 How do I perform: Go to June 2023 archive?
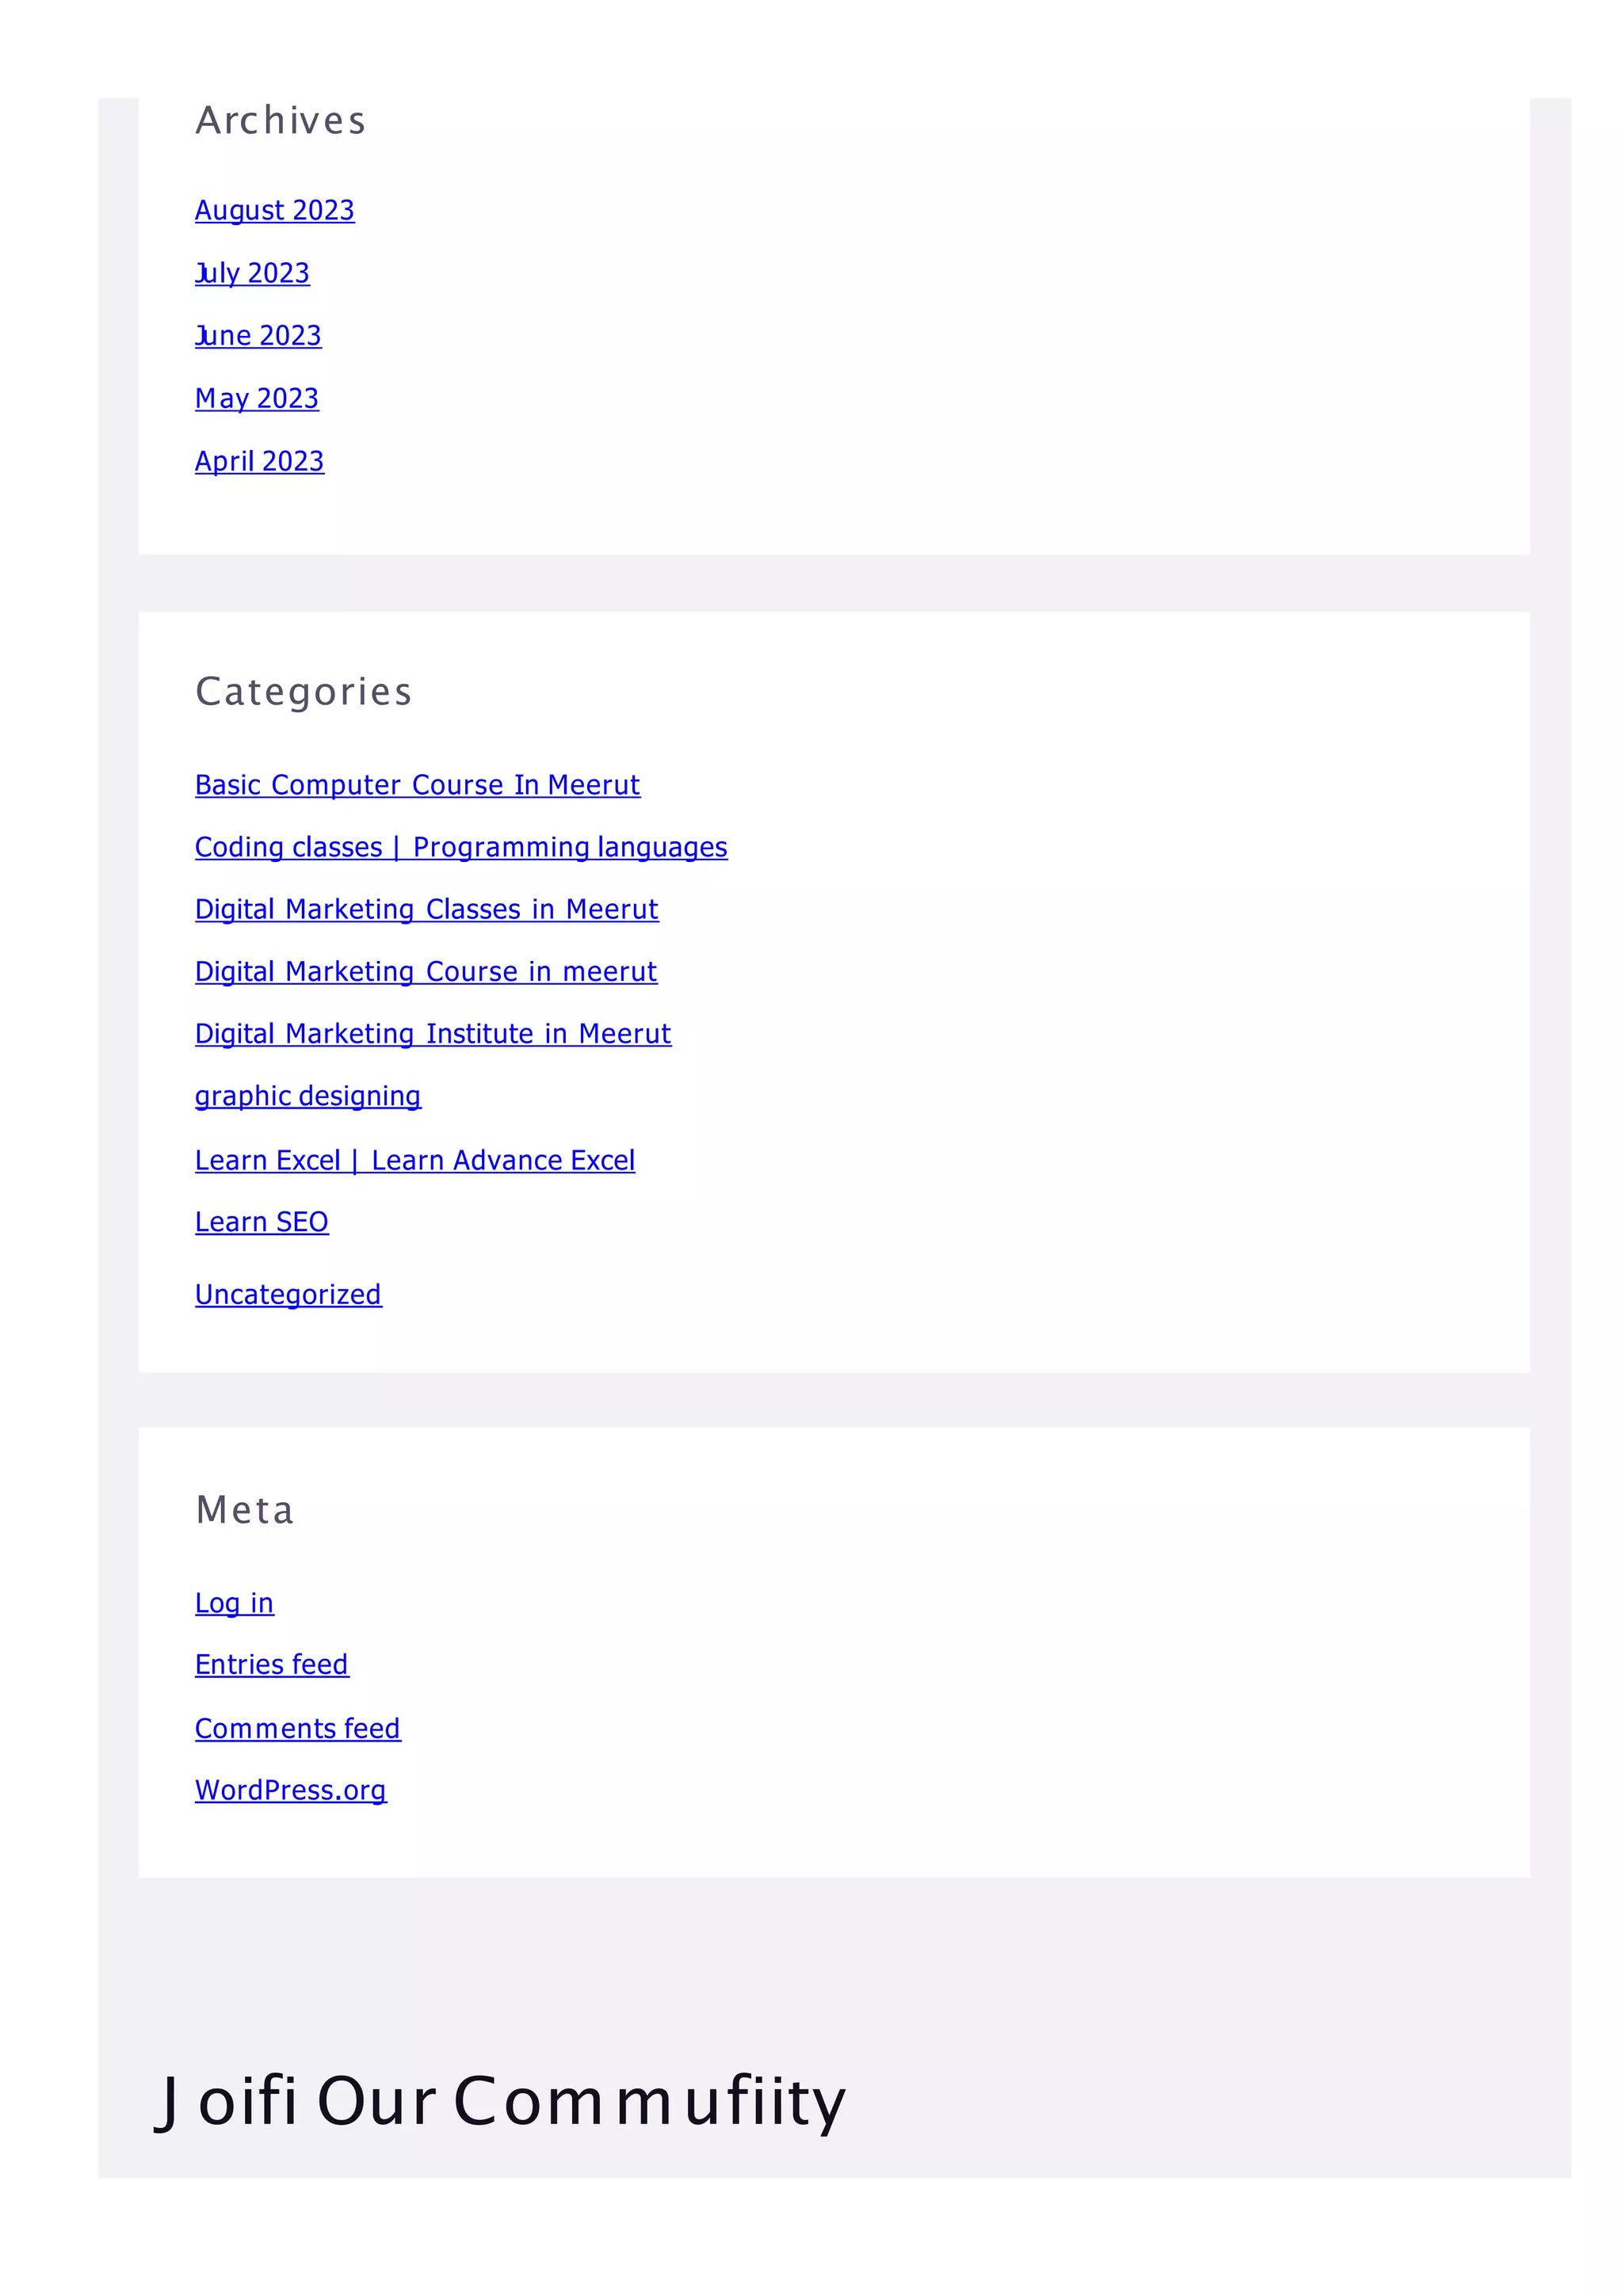pos(258,335)
